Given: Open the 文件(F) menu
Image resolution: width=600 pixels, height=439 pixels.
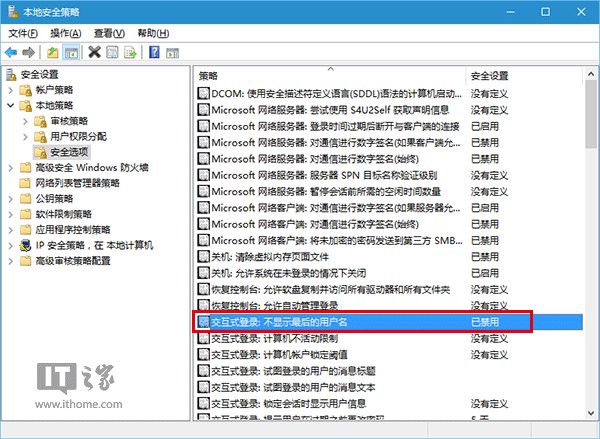Looking at the screenshot, I should pyautogui.click(x=23, y=33).
